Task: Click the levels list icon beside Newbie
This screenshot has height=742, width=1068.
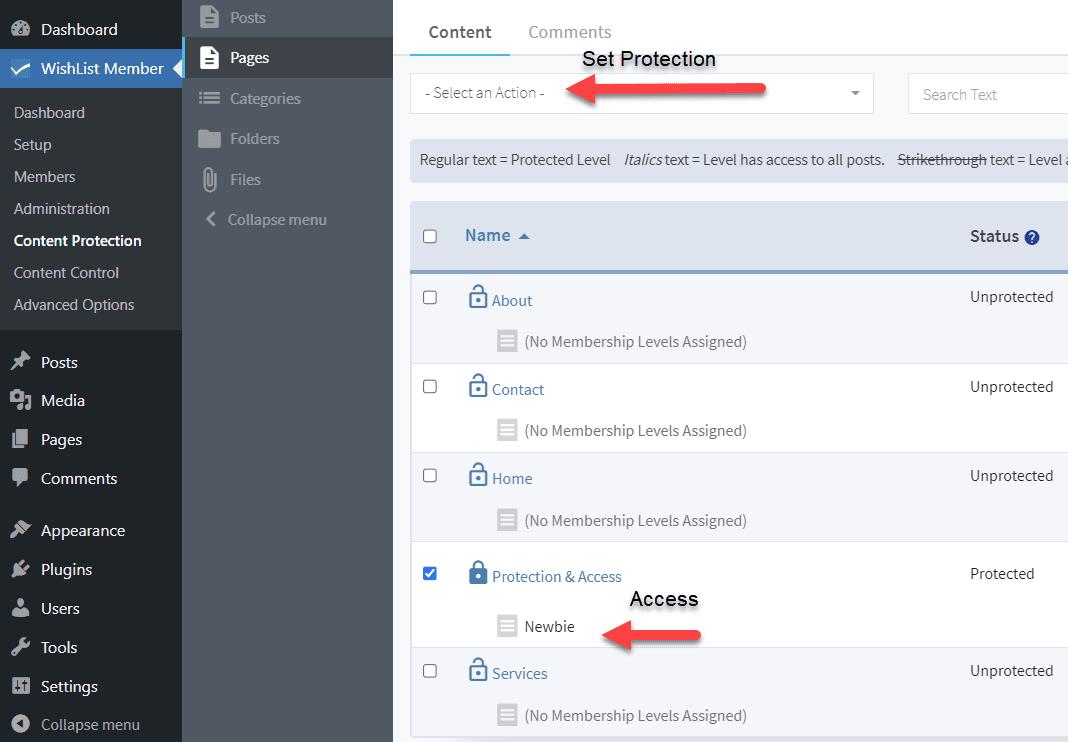Action: click(507, 625)
